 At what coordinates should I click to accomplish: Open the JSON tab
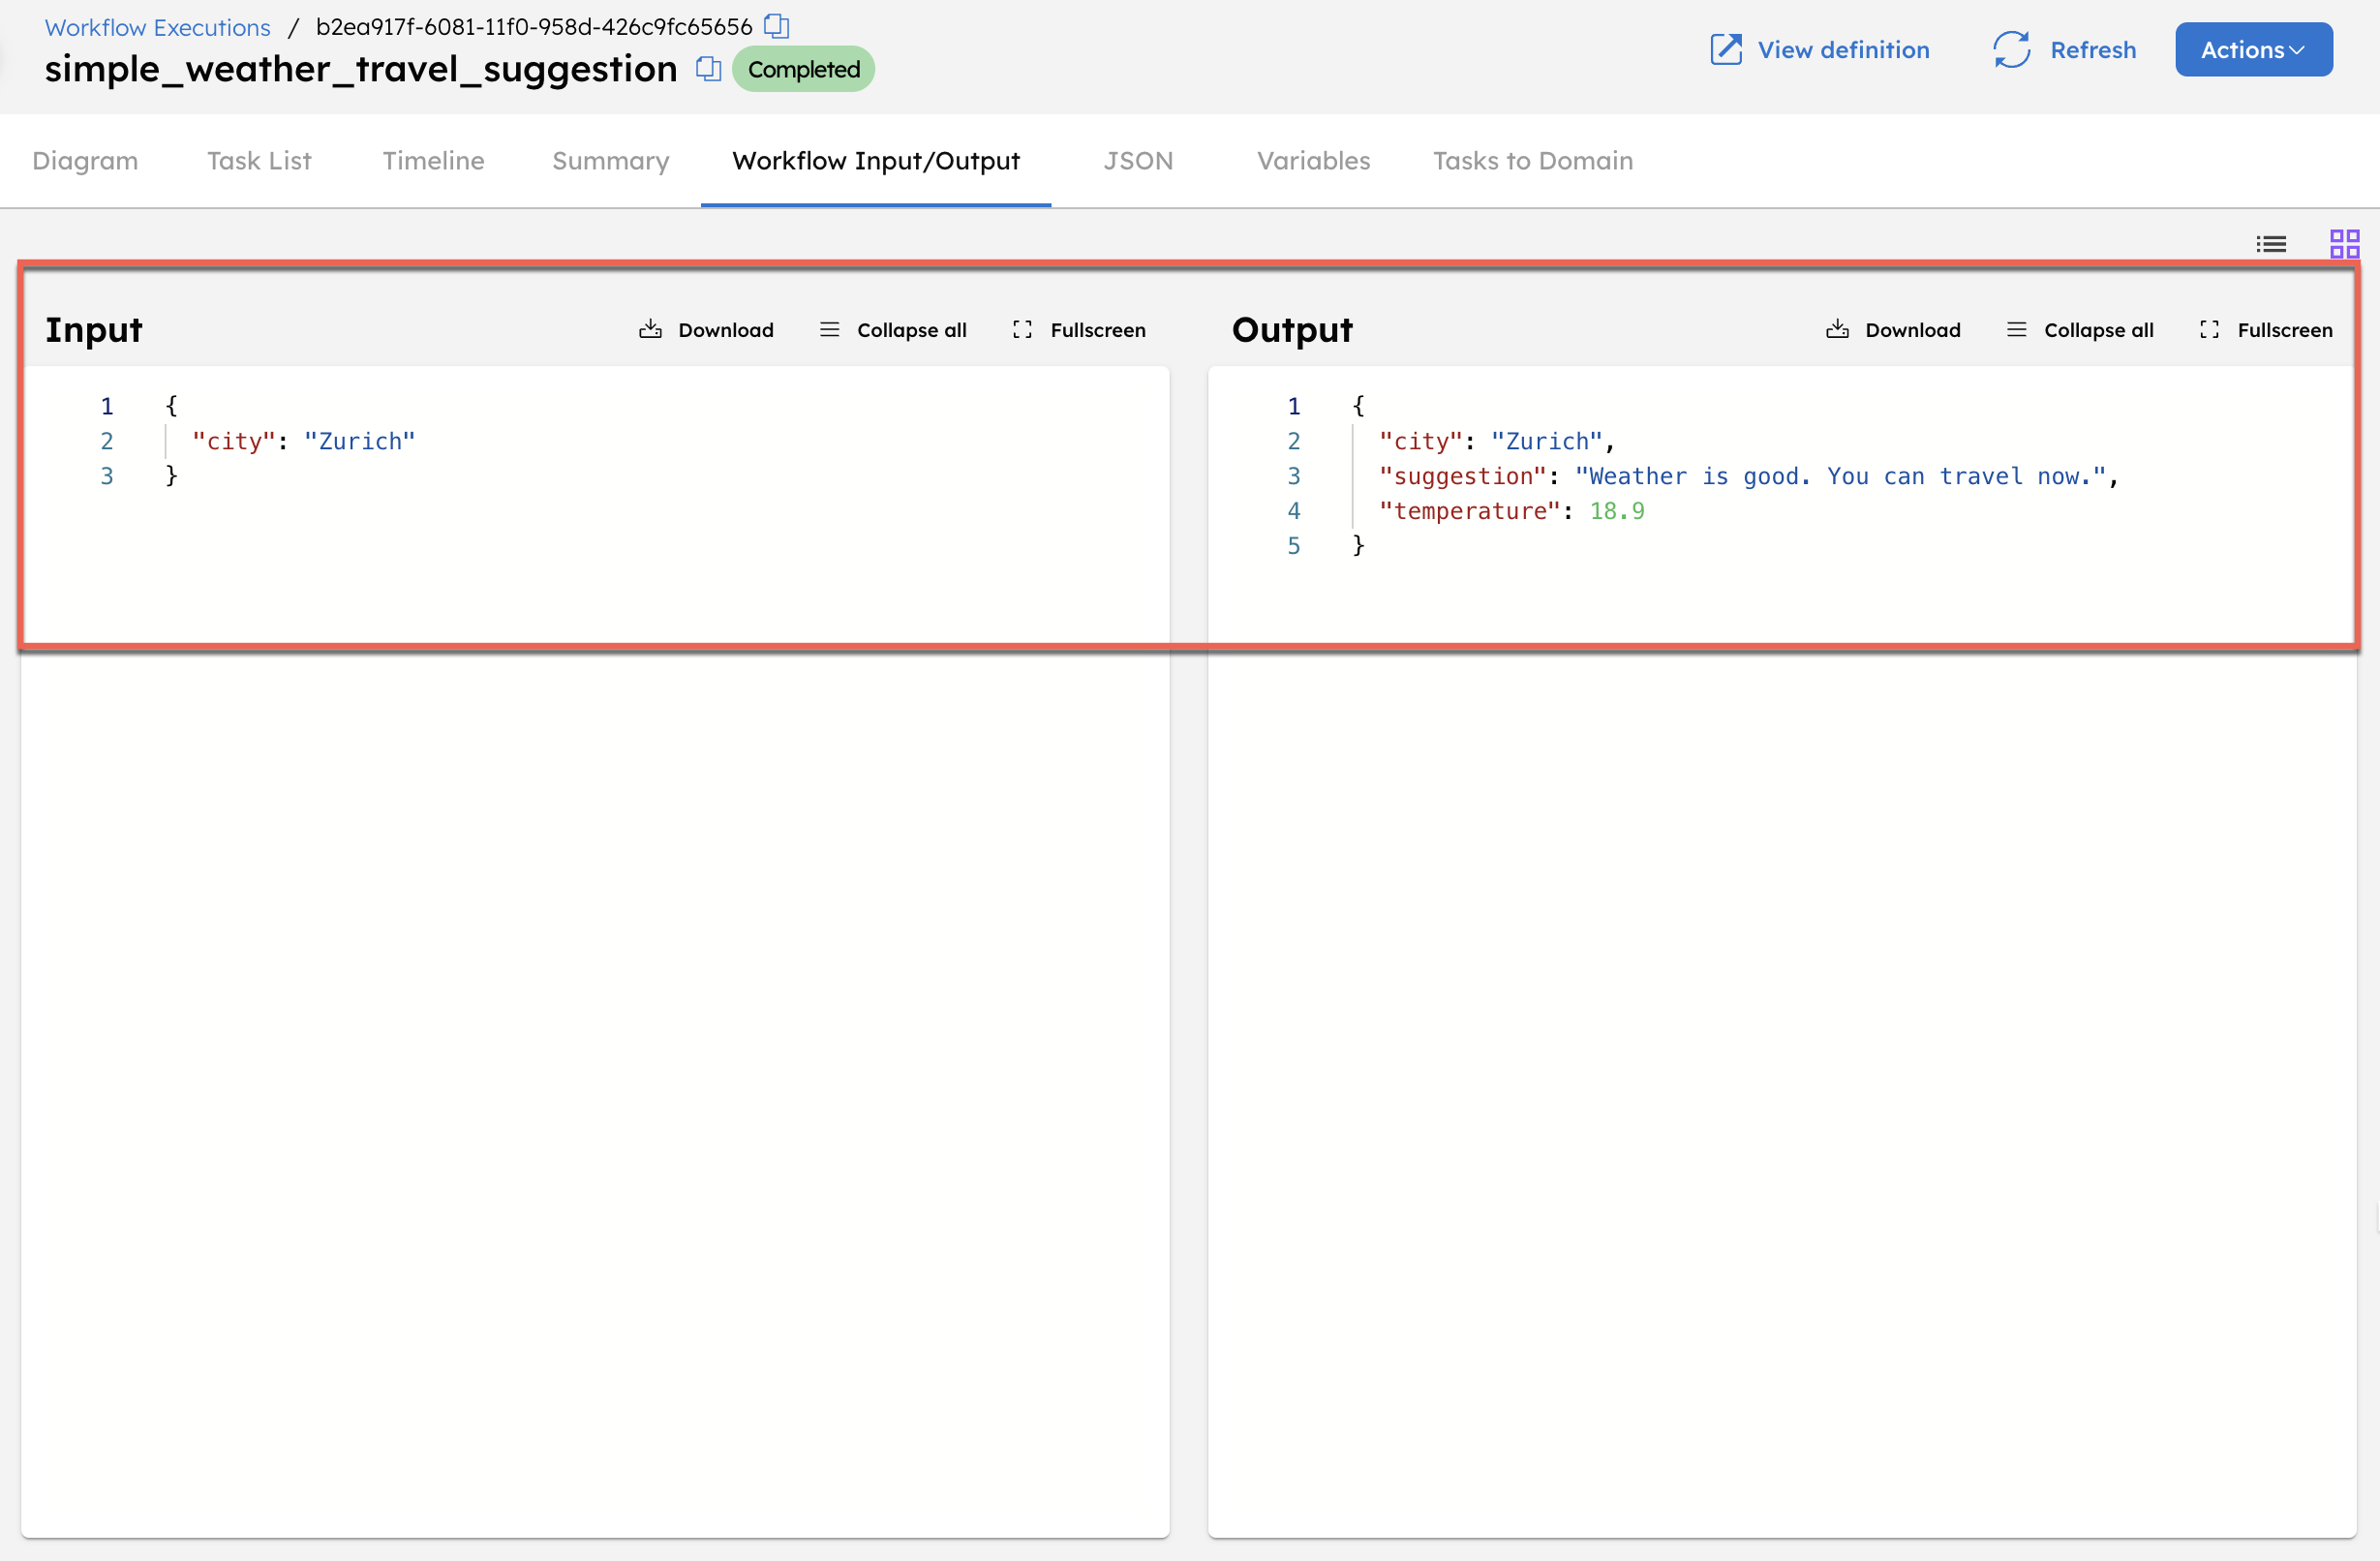pyautogui.click(x=1138, y=161)
